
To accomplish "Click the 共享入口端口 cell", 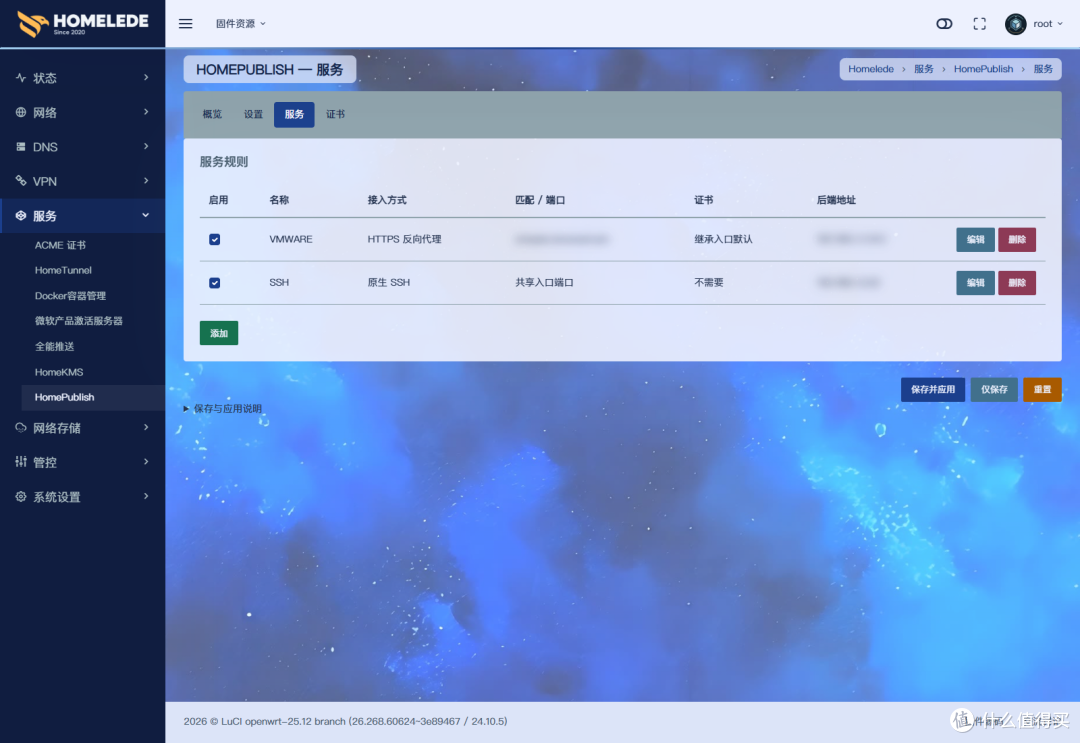I will pos(544,282).
